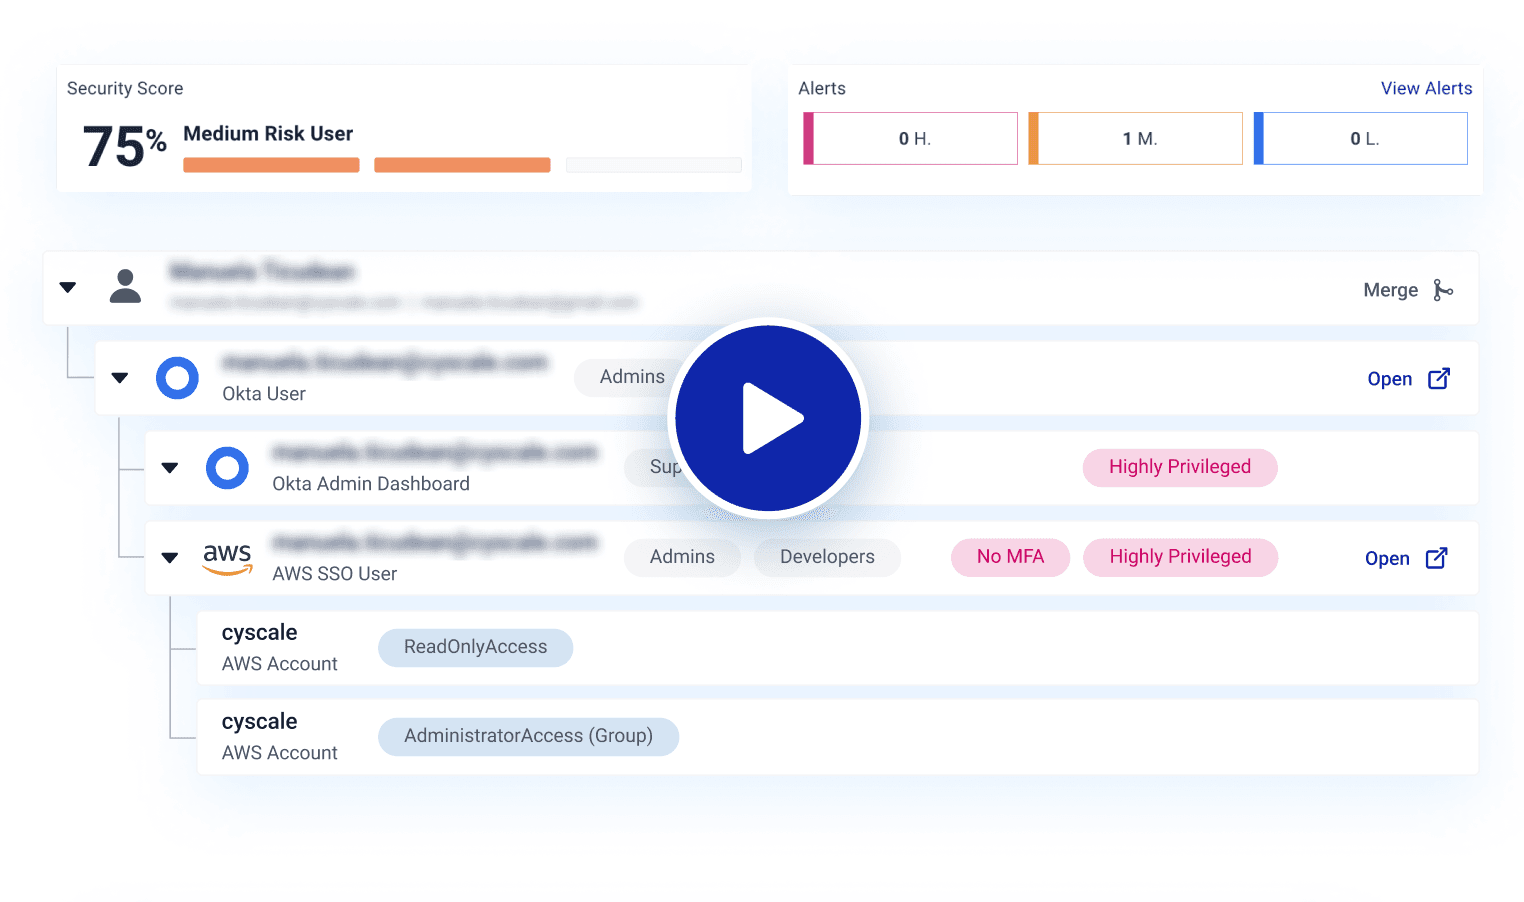
Task: Collapse the top-level user row
Action: coord(68,287)
